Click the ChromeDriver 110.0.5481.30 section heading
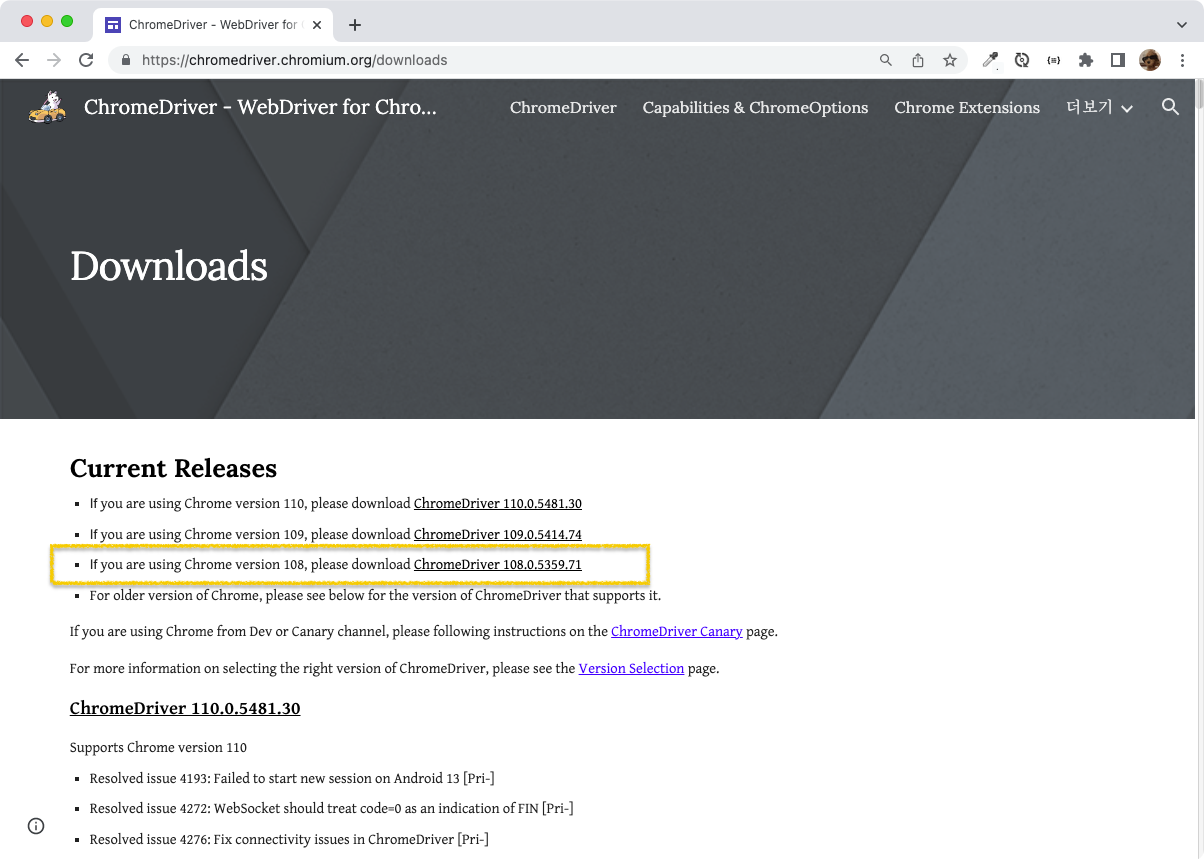Screen dimensions: 1204x860 [x=185, y=709]
